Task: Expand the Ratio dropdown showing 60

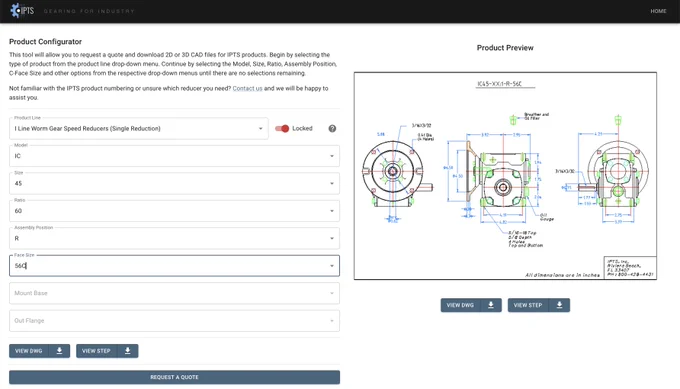Action: pos(174,211)
